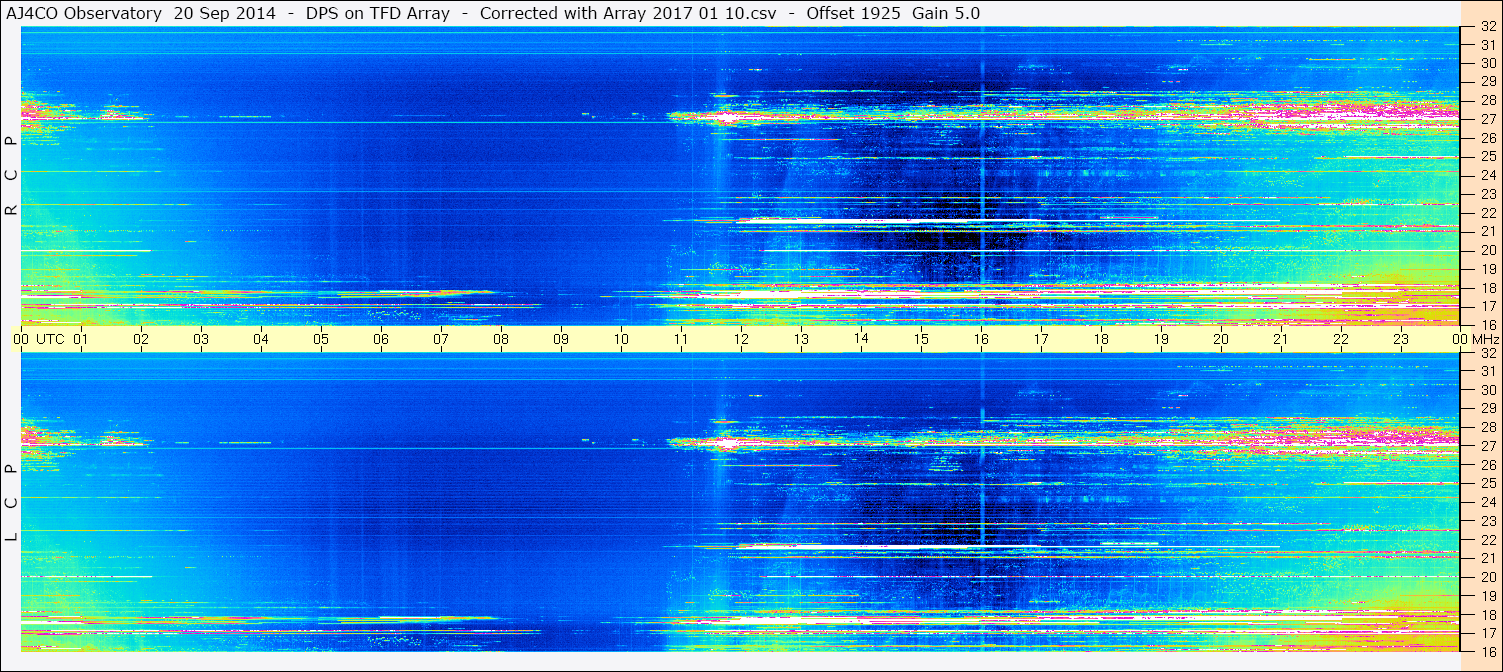Click the '13' hour tick label
The width and height of the screenshot is (1503, 672).
(801, 340)
